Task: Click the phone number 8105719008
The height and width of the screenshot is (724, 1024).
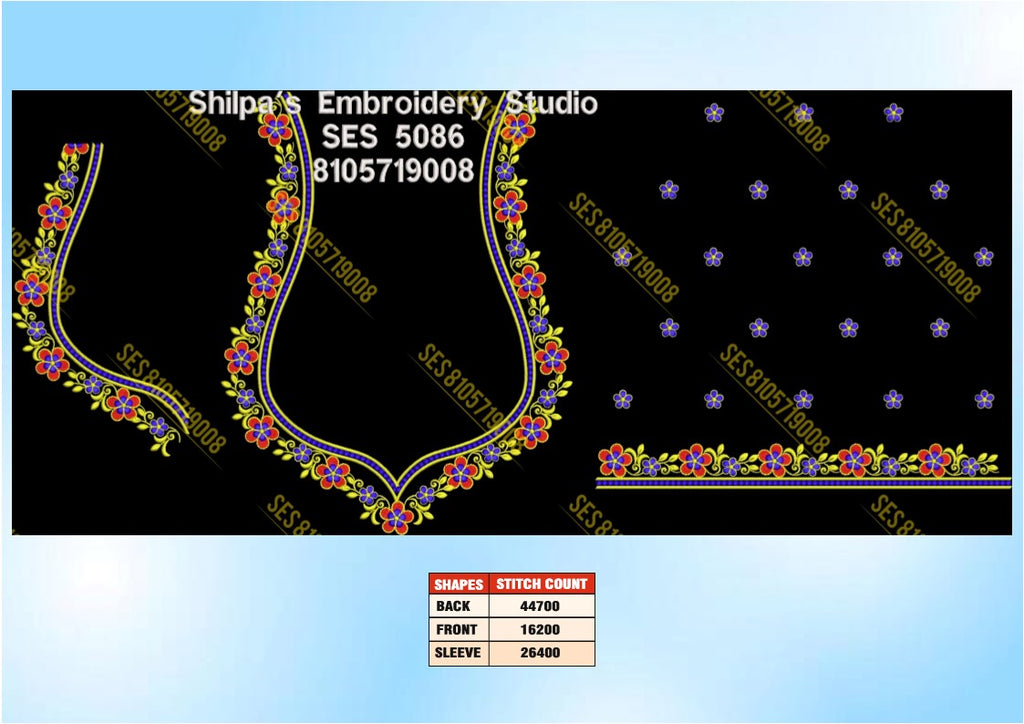Action: [393, 170]
